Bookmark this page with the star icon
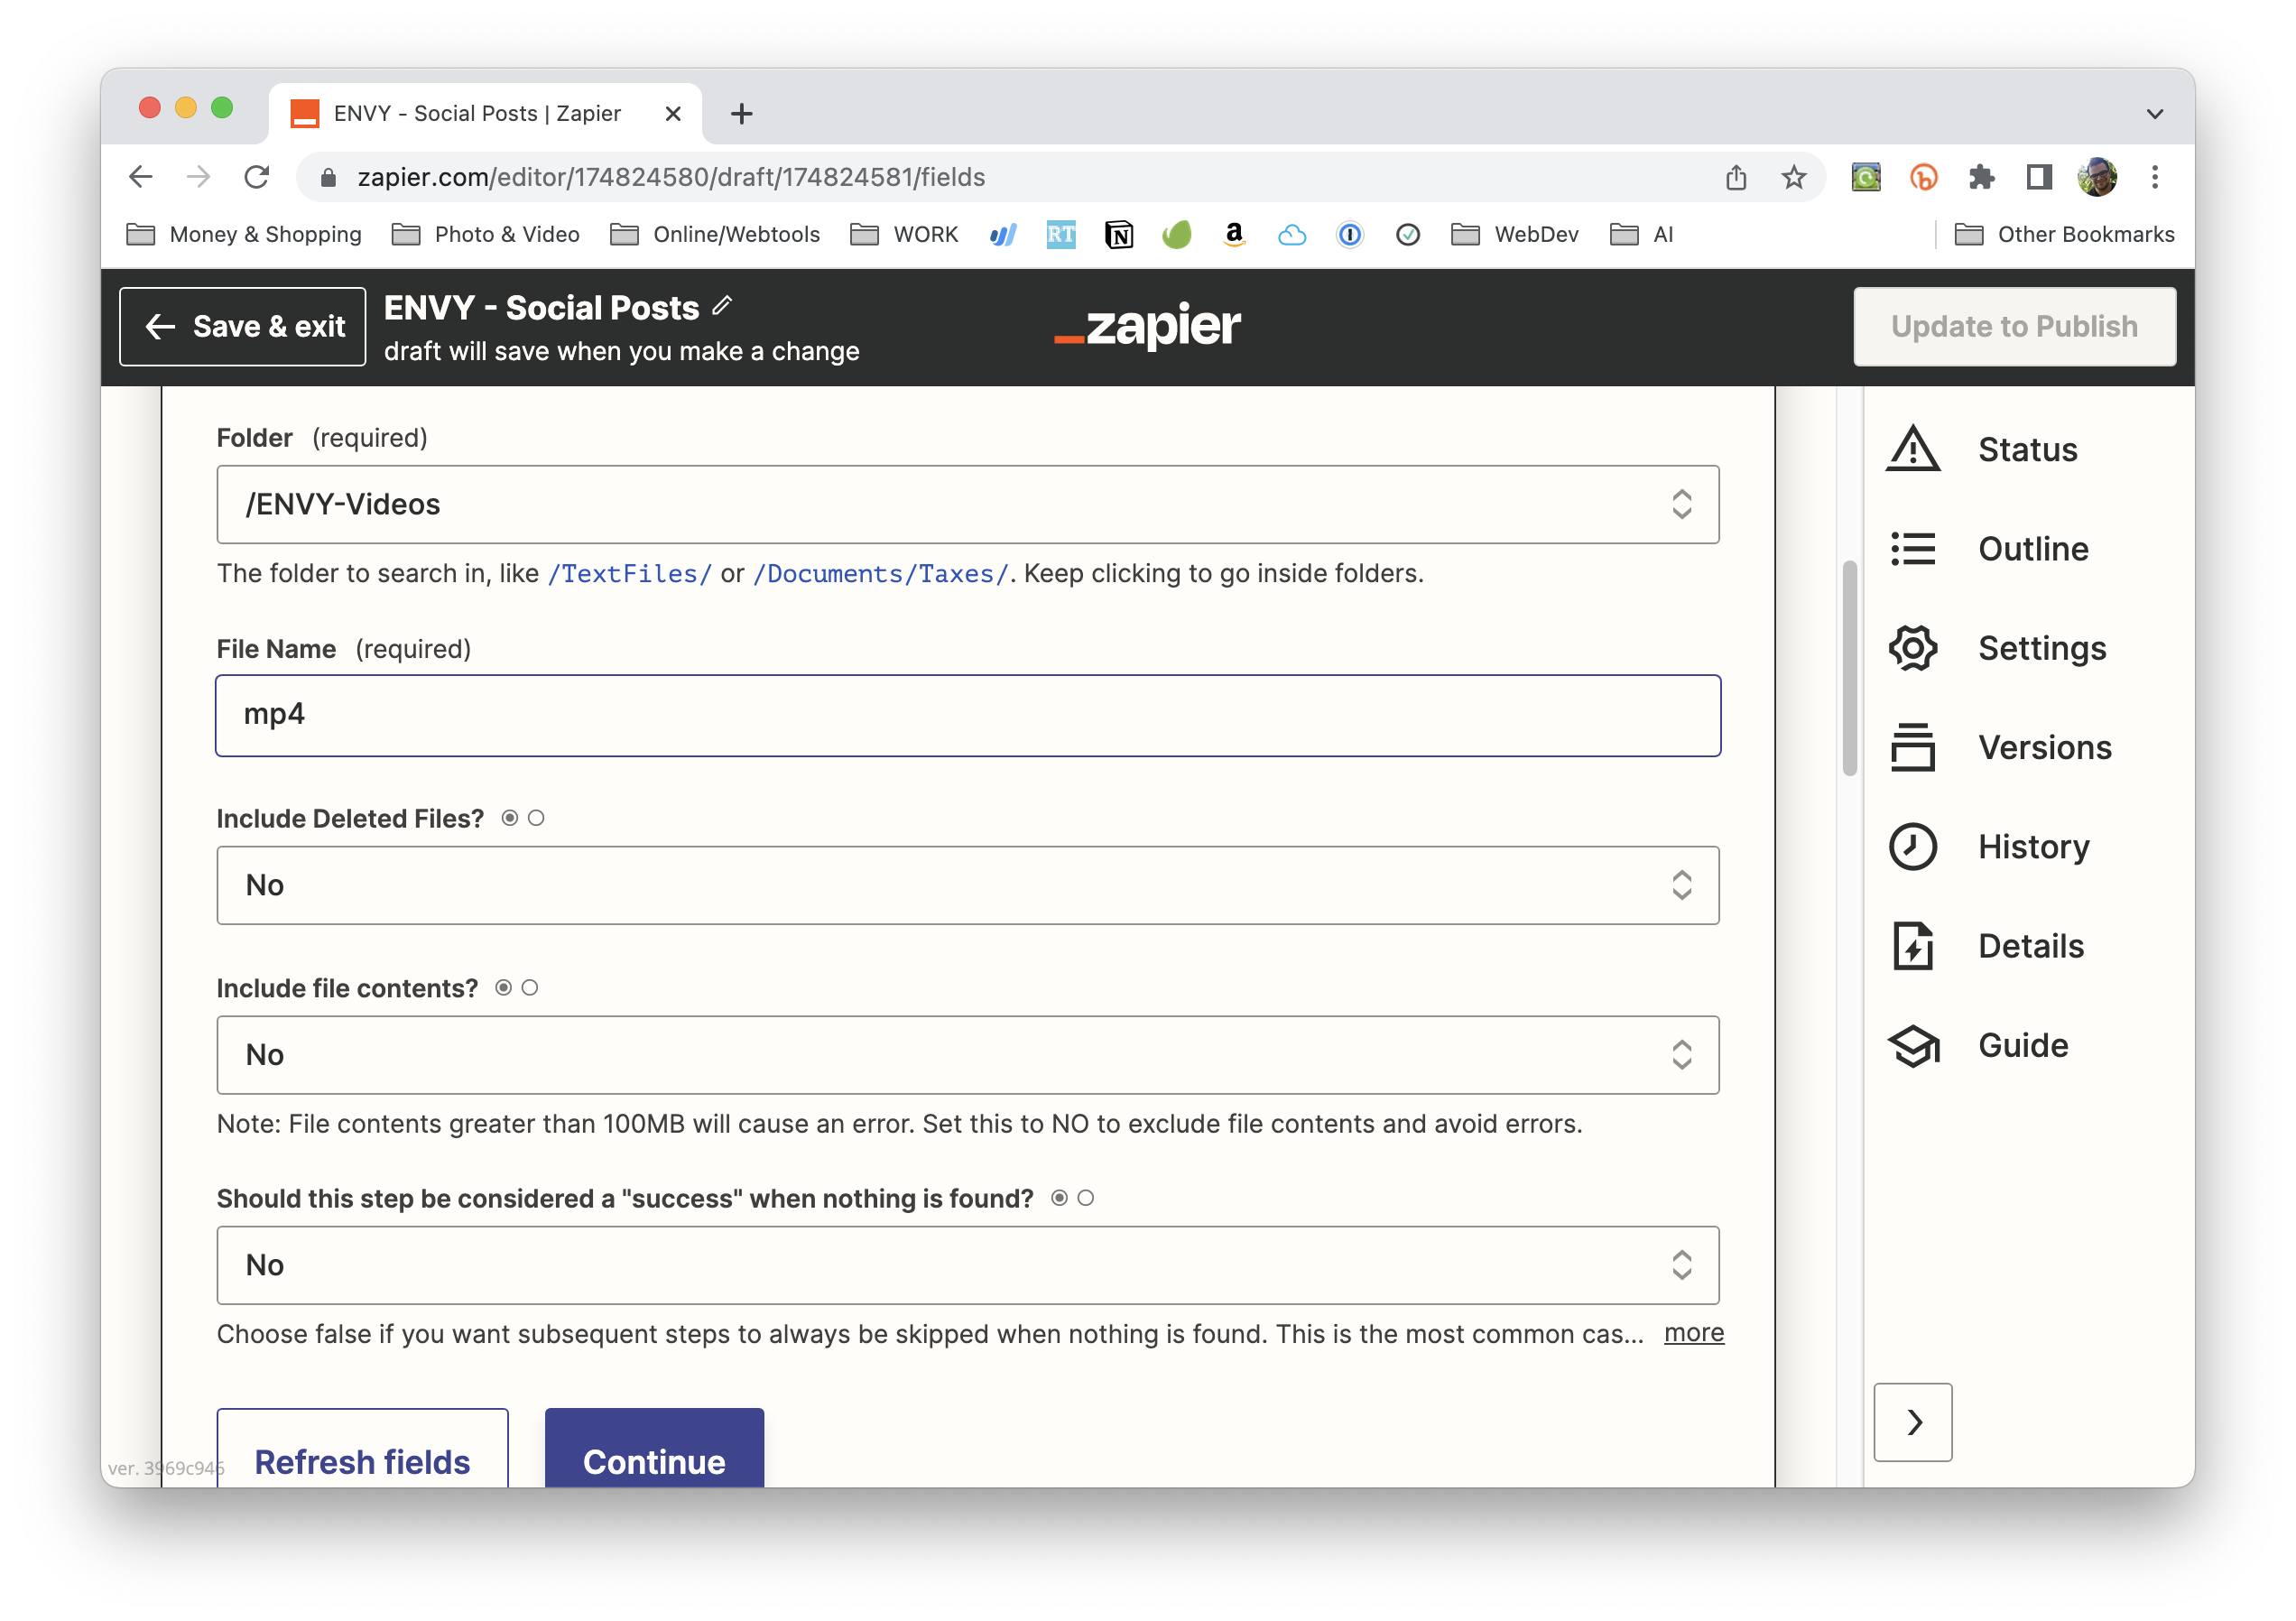2296x1621 pixels. point(1794,177)
